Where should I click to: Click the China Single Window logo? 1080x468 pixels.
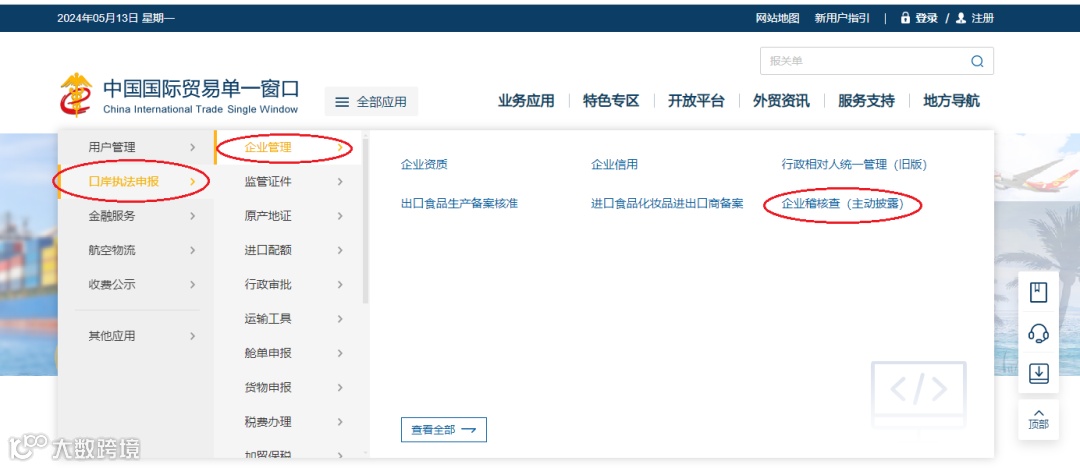pos(178,96)
